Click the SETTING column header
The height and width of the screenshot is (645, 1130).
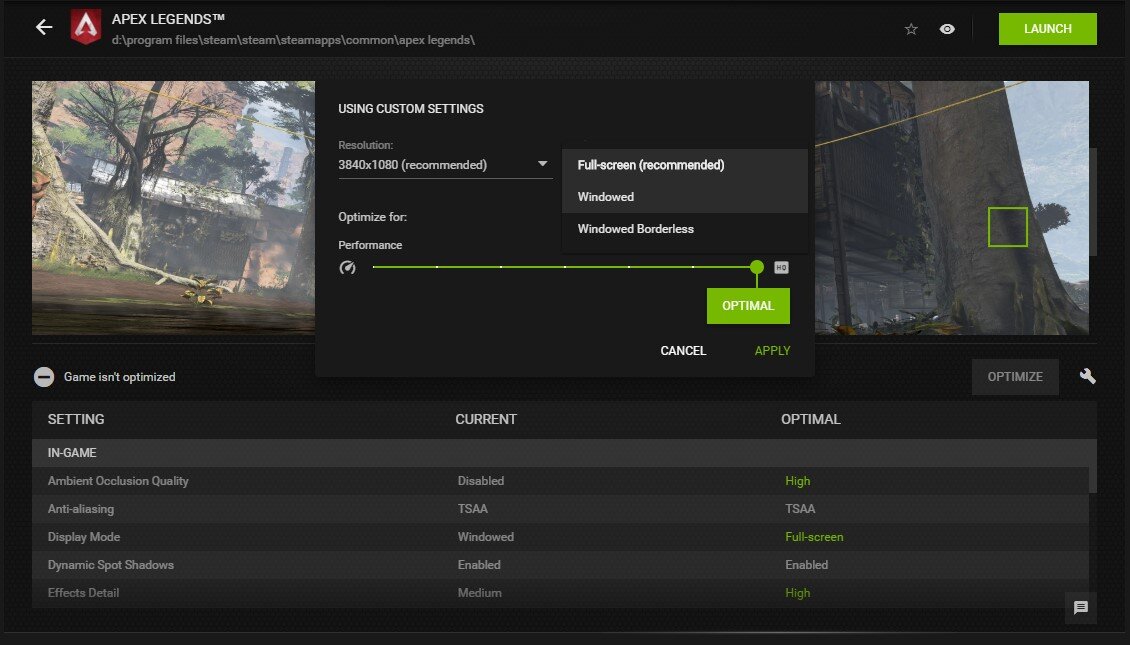[76, 419]
